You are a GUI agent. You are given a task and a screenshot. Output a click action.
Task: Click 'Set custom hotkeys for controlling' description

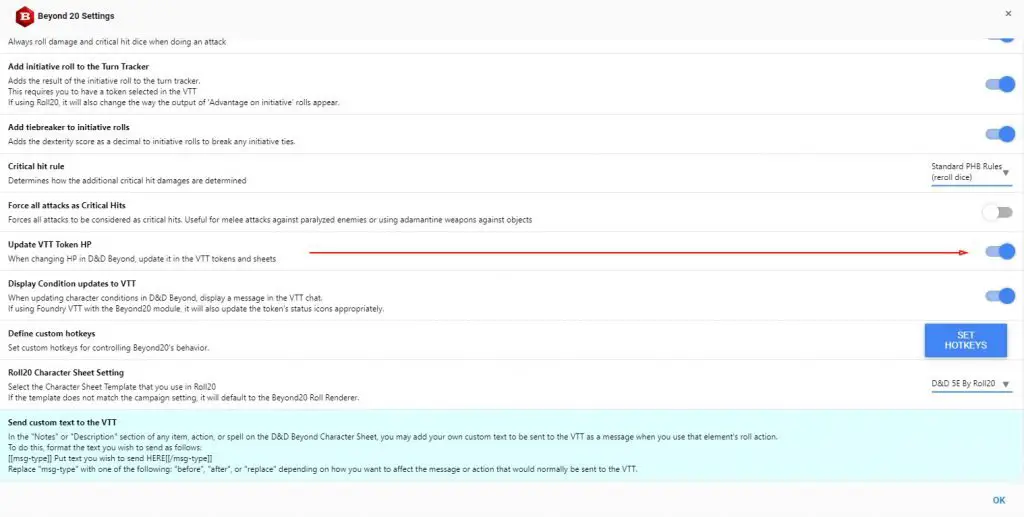[108, 348]
